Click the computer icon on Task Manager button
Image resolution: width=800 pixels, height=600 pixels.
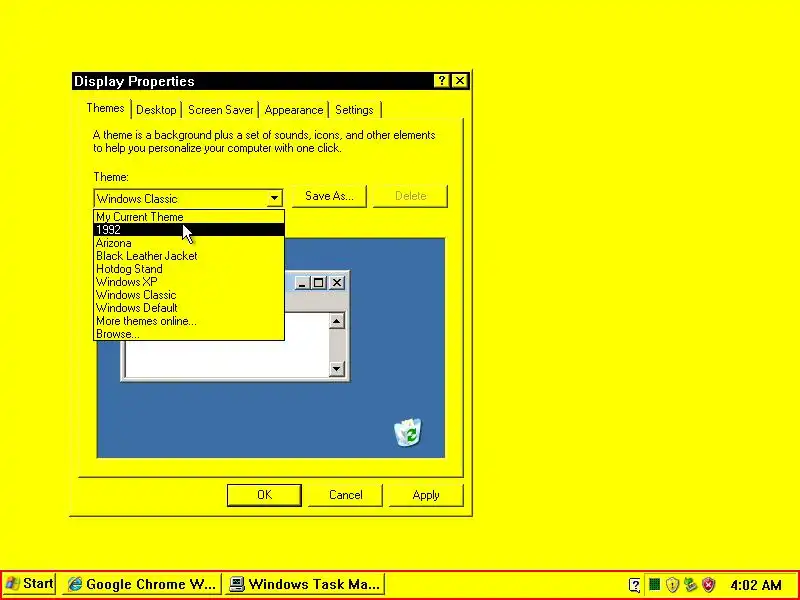[x=237, y=584]
